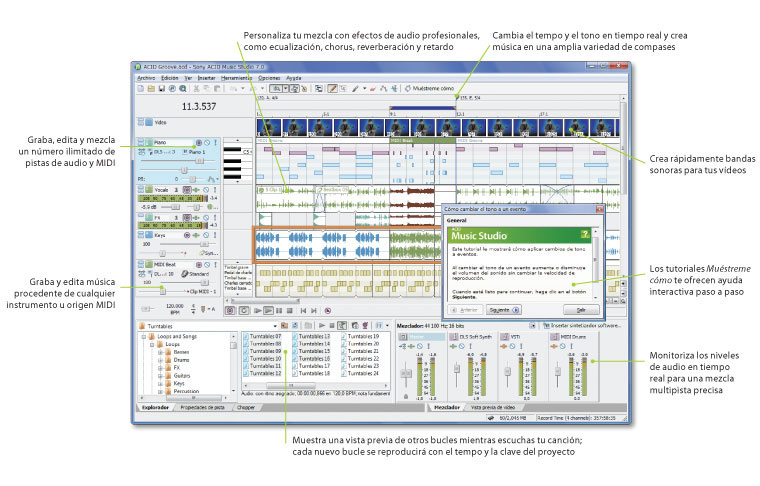Select the Erase tool in the toolbar
The height and width of the screenshot is (486, 760).
(373, 89)
